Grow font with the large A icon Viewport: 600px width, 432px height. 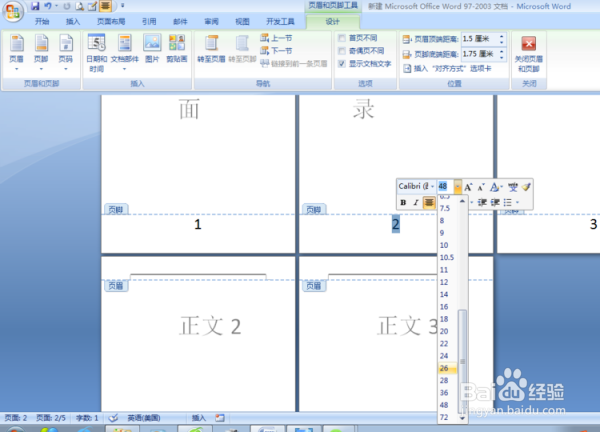(468, 187)
